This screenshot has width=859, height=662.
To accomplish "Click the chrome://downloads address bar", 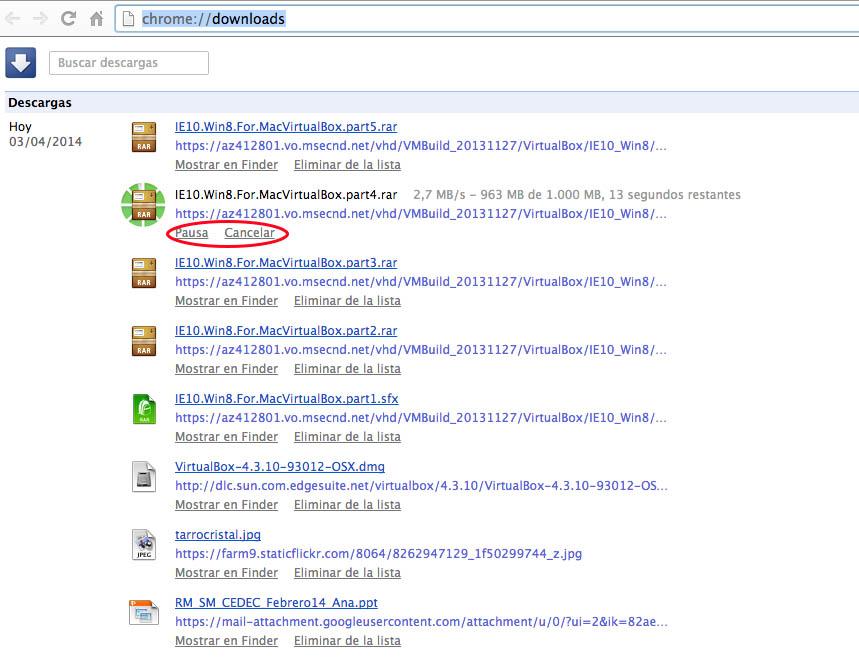I will tap(480, 19).
